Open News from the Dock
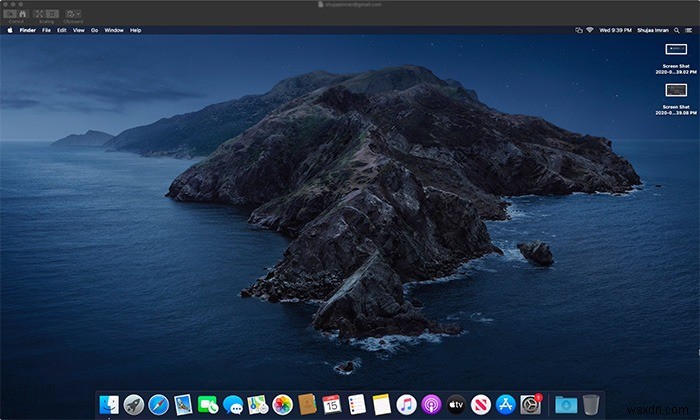Screen dimensions: 700x420 pos(481,405)
